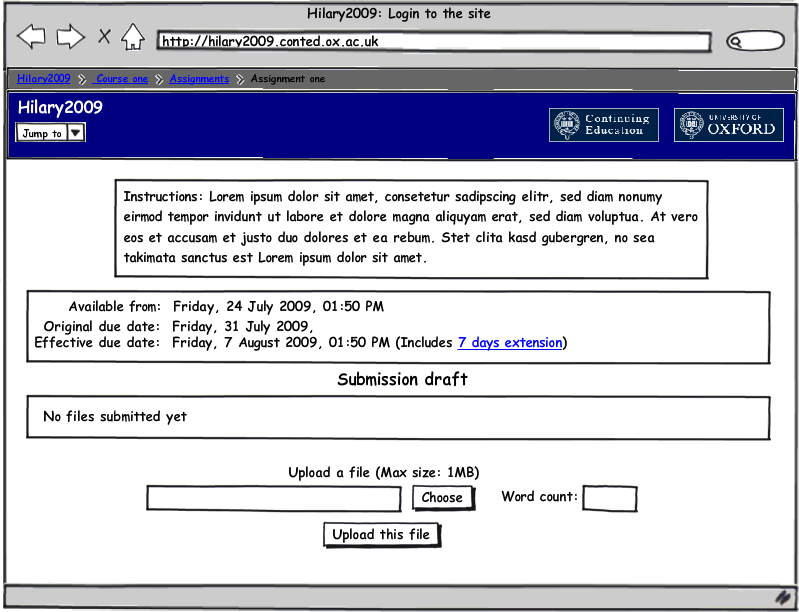
Task: Focus the upload file path field
Action: point(273,498)
